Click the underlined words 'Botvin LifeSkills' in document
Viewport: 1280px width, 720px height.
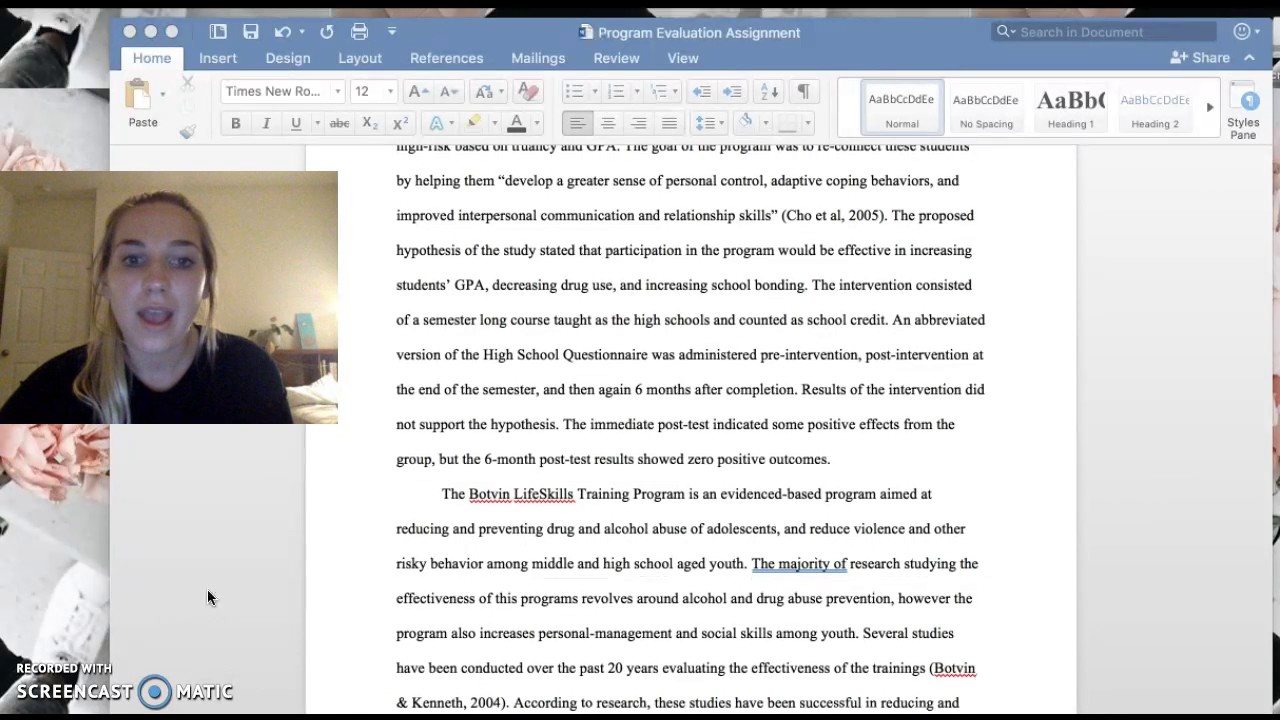pos(521,494)
